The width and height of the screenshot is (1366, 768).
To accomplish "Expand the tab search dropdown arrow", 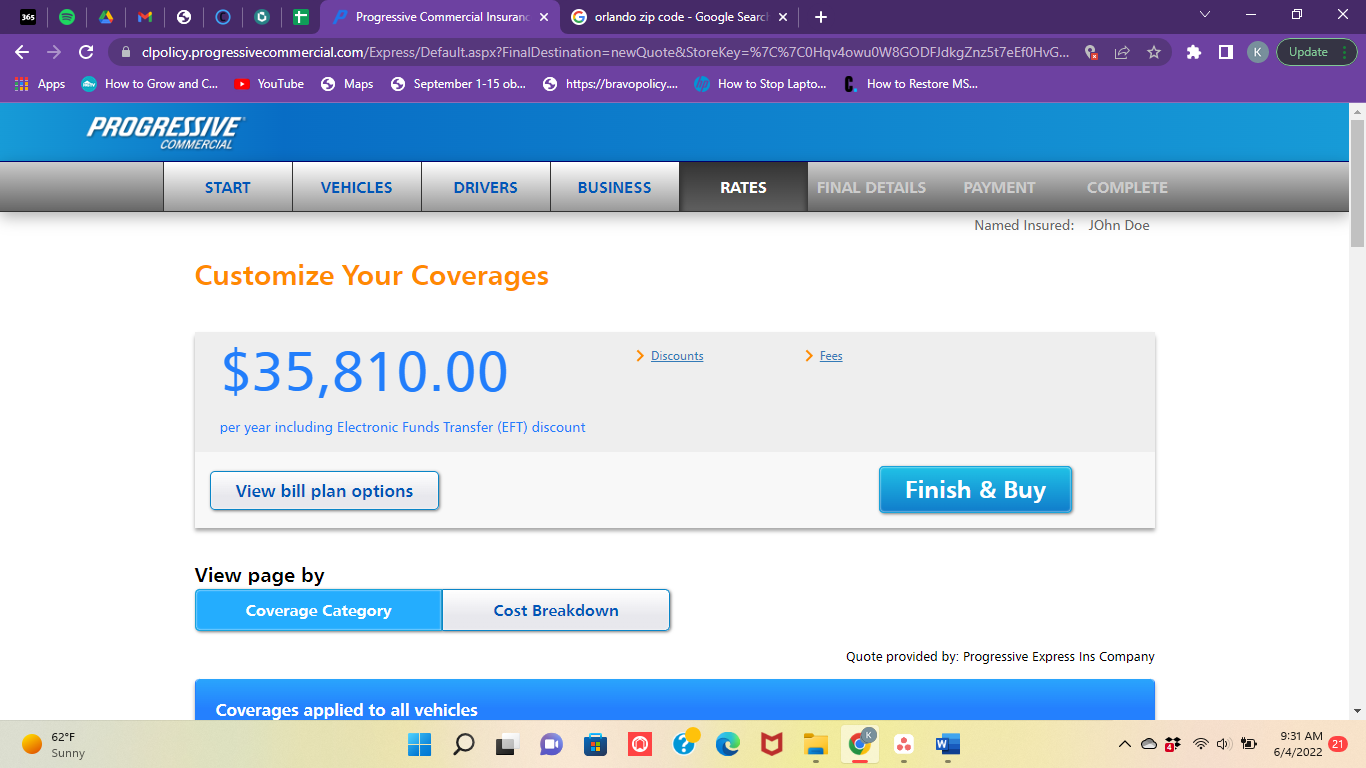I will pos(1205,15).
